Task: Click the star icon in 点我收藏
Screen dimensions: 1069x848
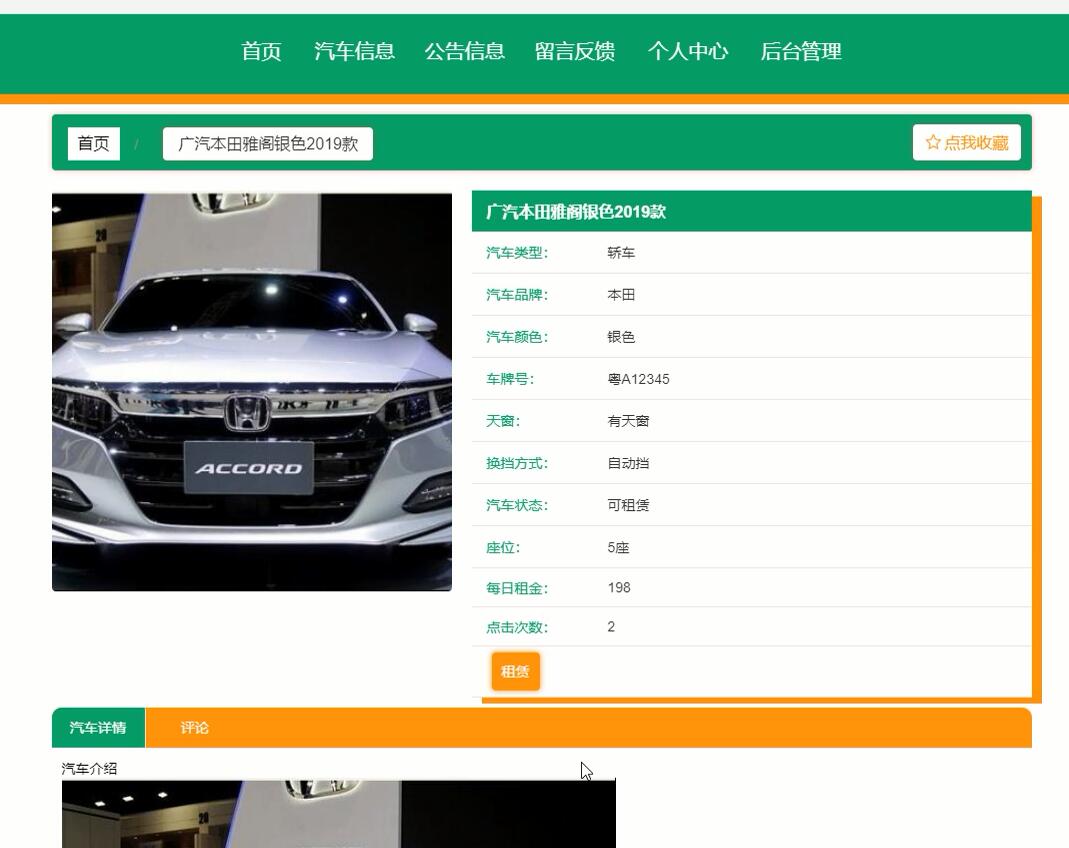Action: click(x=933, y=142)
